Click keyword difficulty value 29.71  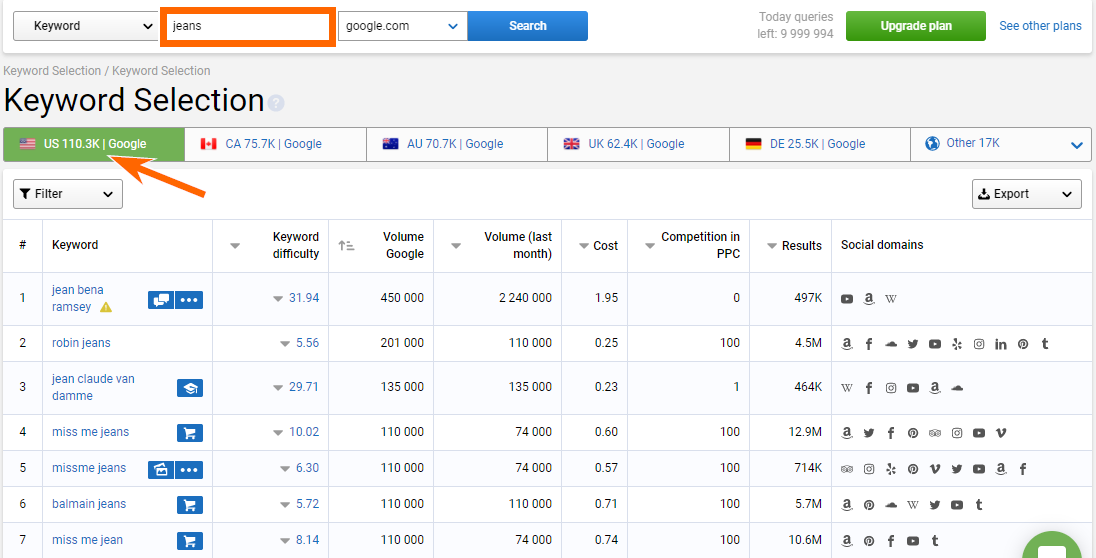click(x=304, y=387)
